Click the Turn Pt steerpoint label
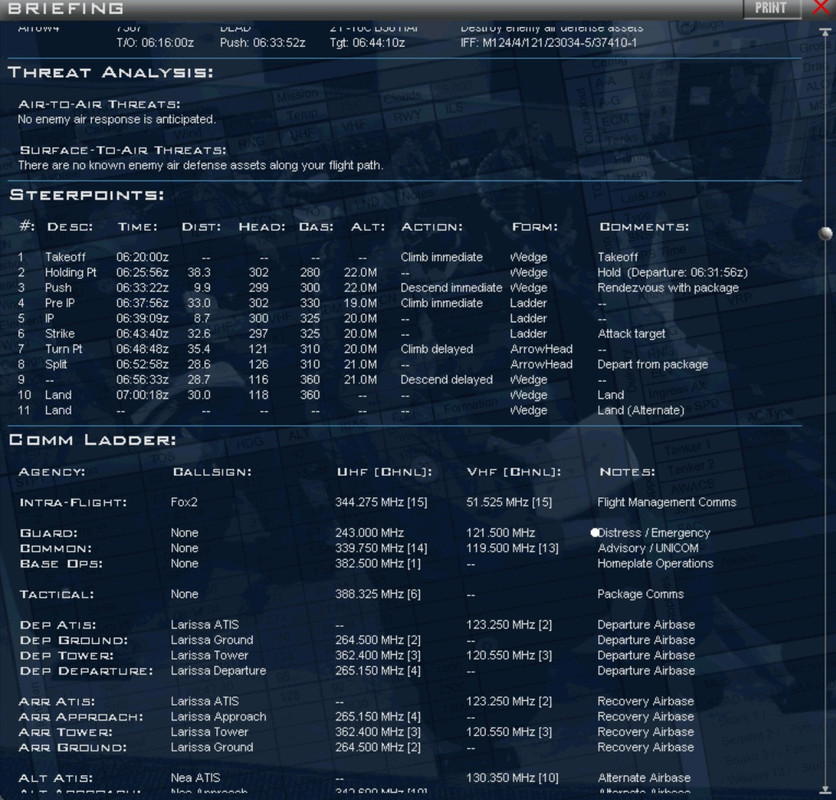Image resolution: width=836 pixels, height=800 pixels. (x=63, y=349)
